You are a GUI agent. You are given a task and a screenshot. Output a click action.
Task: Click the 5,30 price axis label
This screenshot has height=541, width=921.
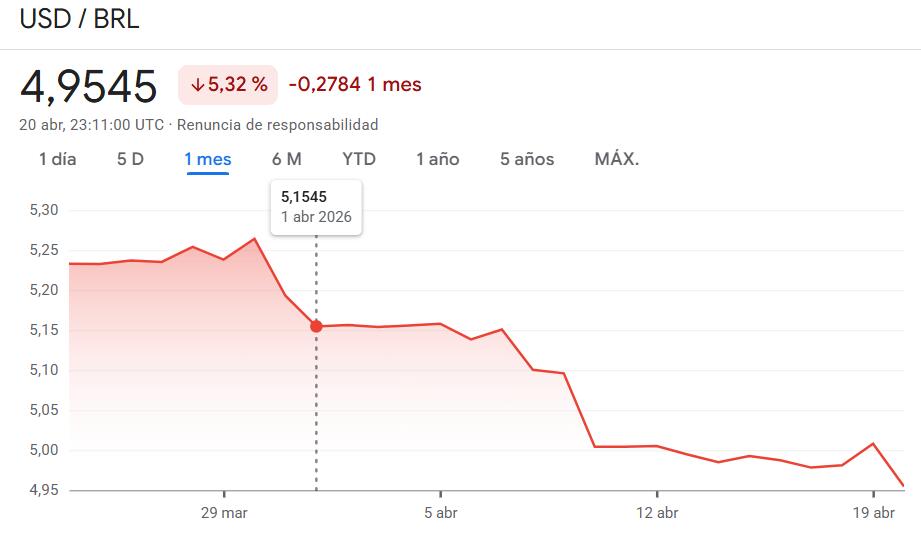46,210
